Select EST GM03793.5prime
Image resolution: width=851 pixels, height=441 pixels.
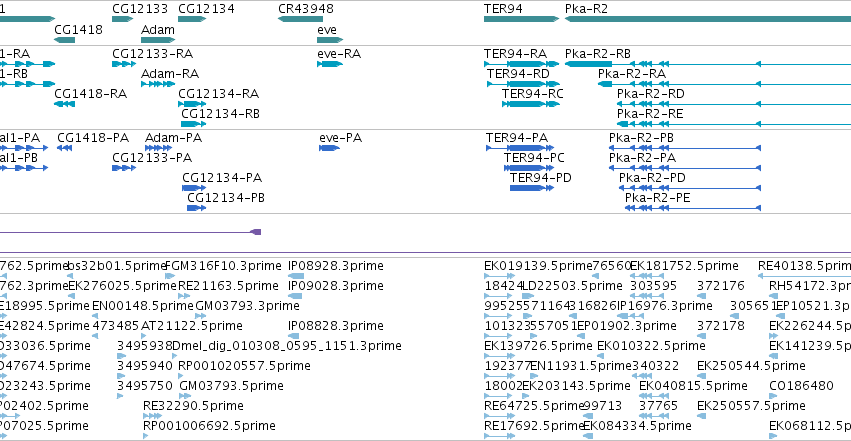point(185,397)
